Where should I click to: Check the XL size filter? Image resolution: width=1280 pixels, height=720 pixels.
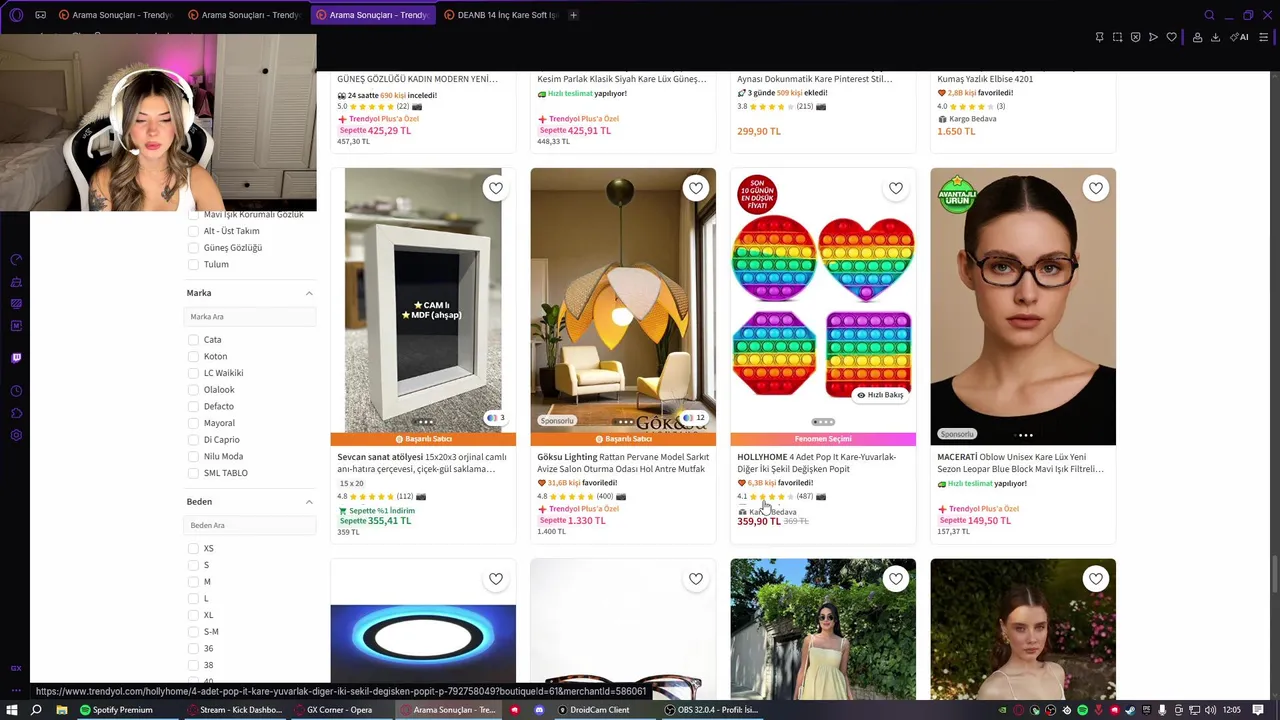(194, 615)
